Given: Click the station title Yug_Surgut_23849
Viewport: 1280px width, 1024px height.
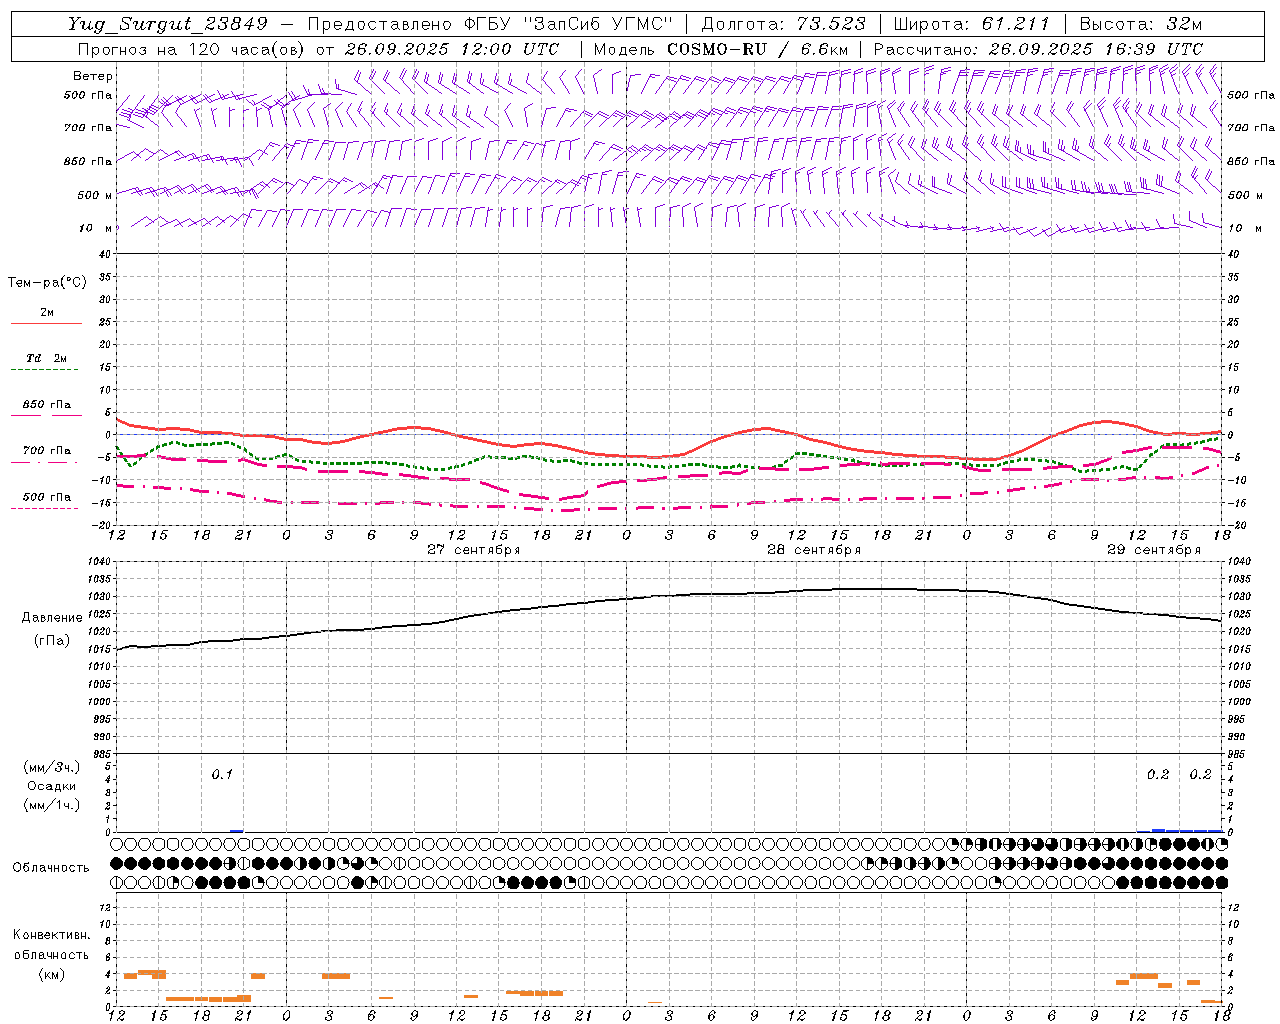Looking at the screenshot, I should coord(168,24).
